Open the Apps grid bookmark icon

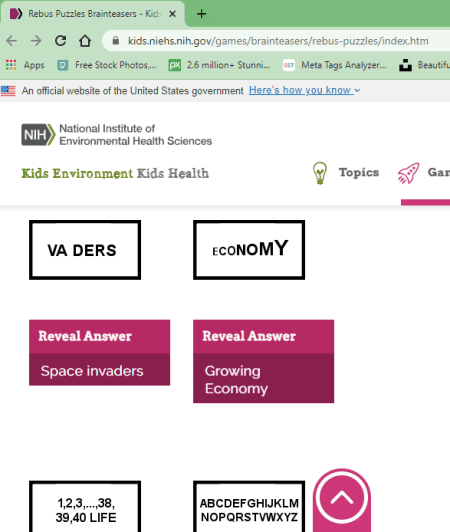pyautogui.click(x=11, y=65)
